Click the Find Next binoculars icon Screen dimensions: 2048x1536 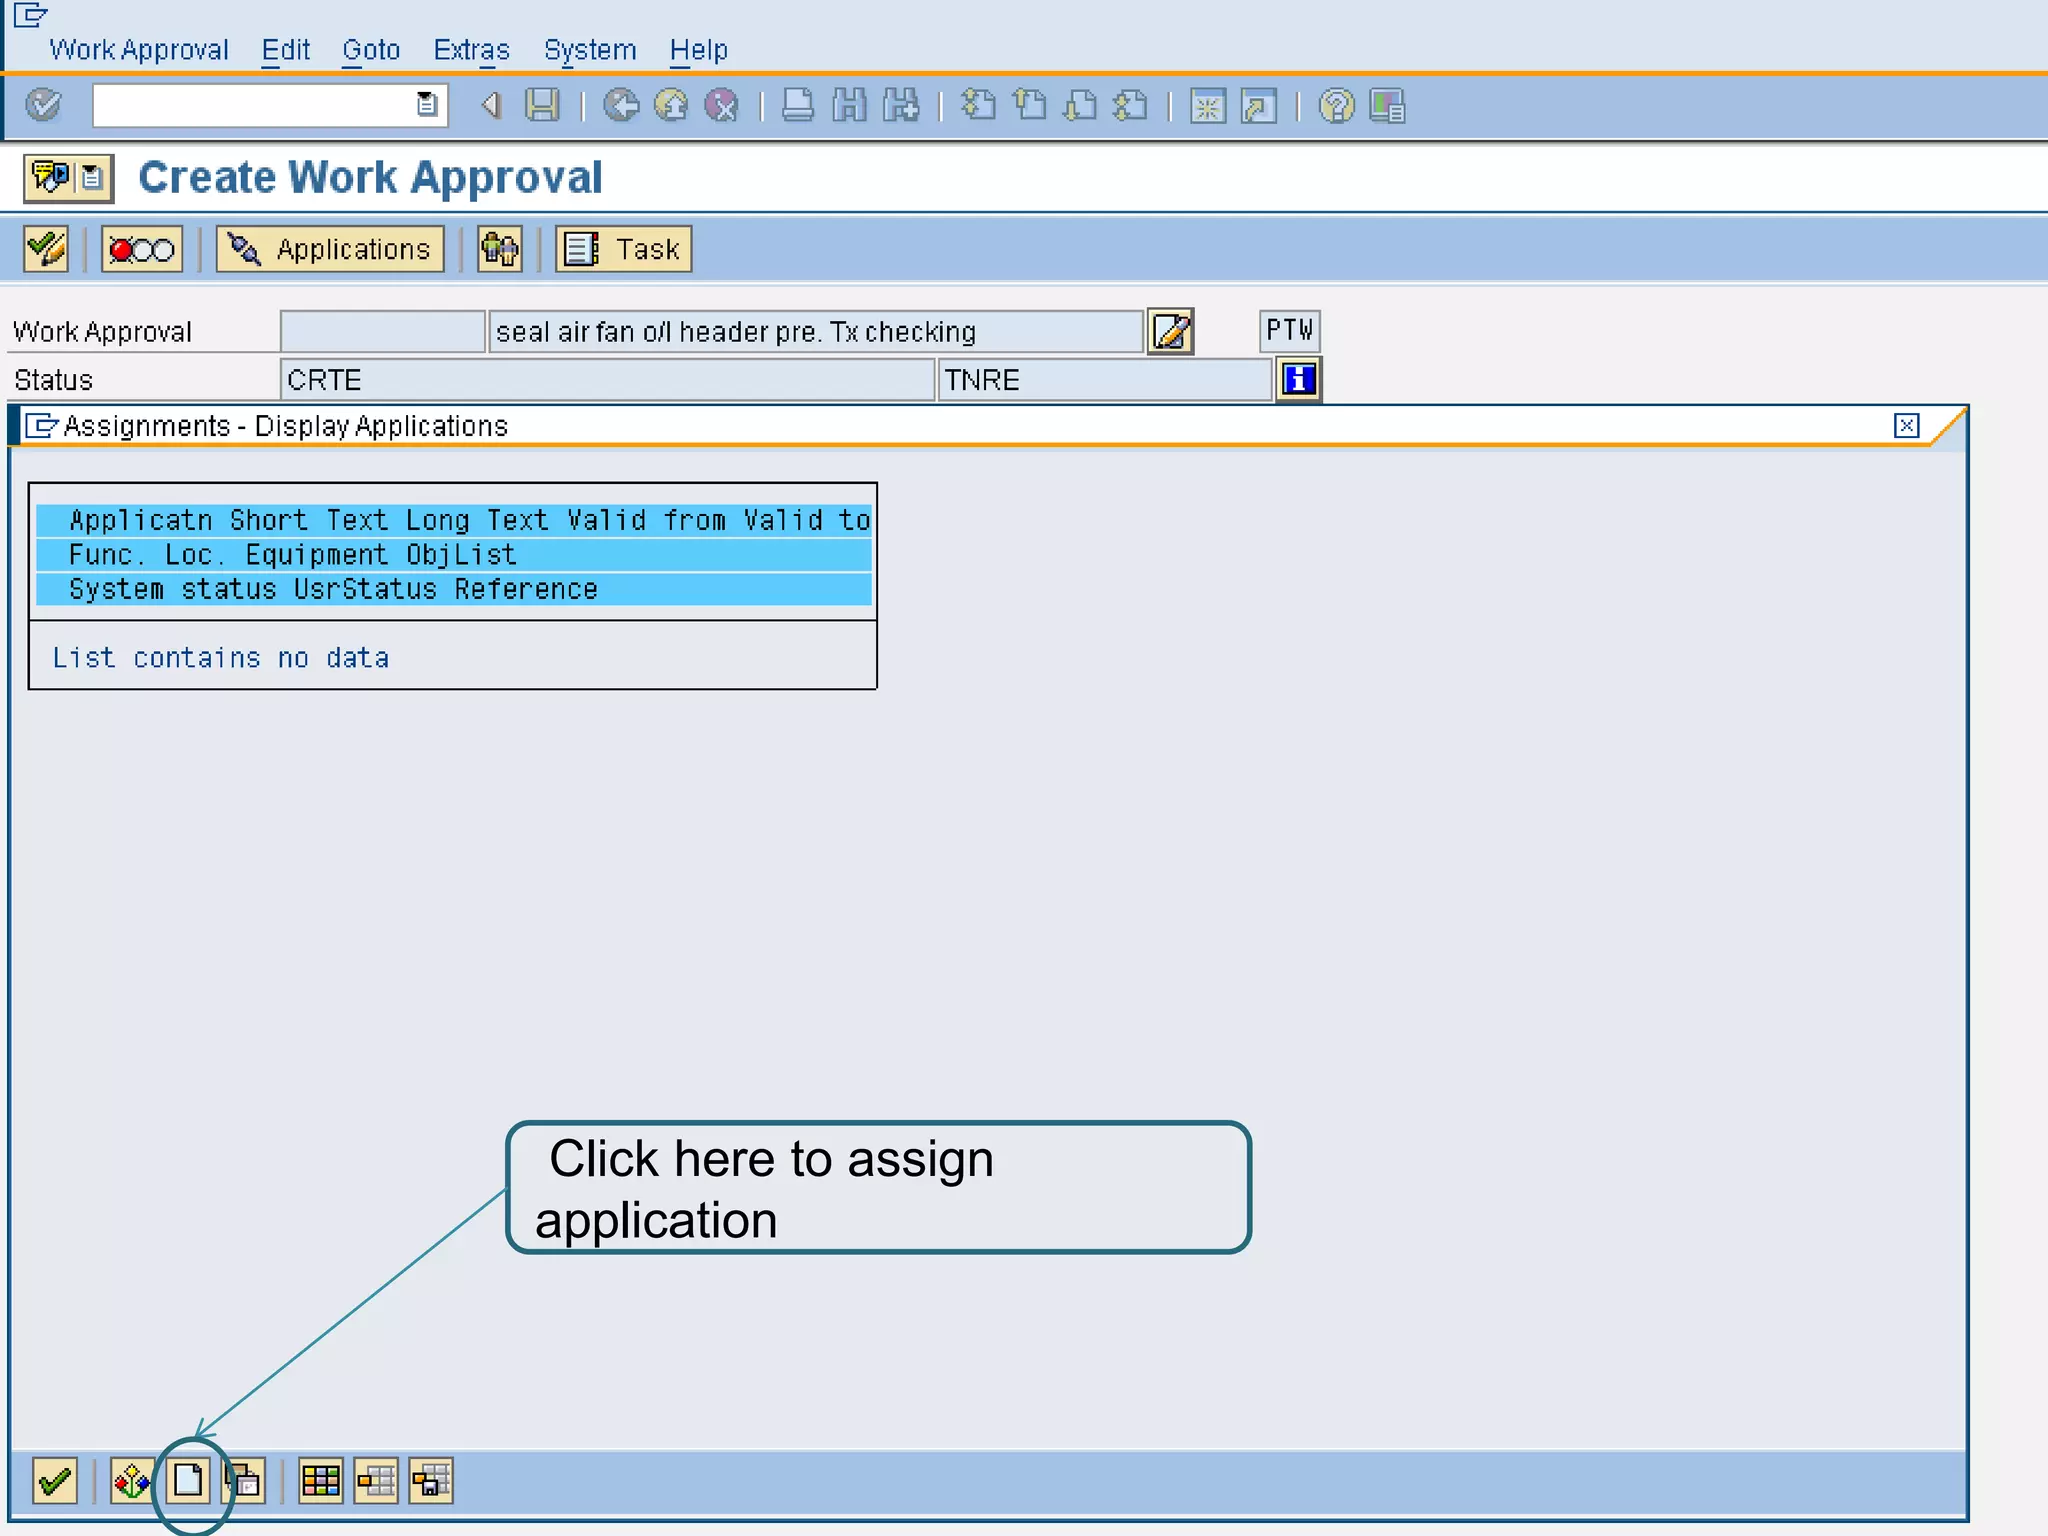point(901,105)
